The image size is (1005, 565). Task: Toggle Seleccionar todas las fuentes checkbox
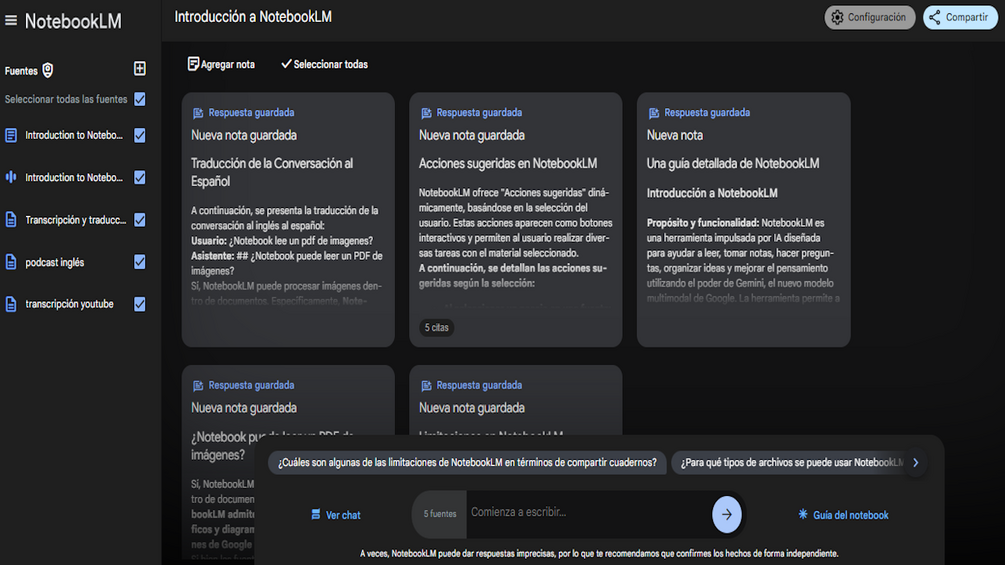tap(140, 99)
